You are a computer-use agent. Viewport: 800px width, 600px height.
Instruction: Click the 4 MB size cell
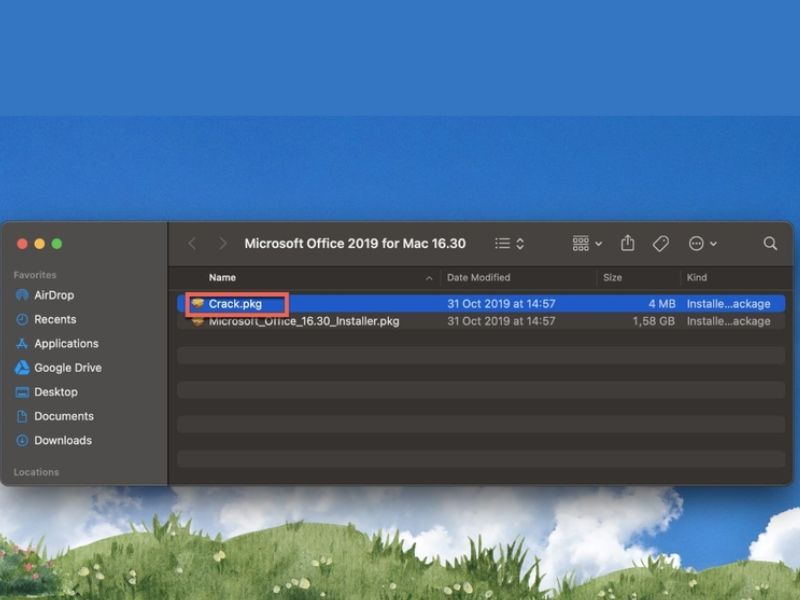coord(662,304)
